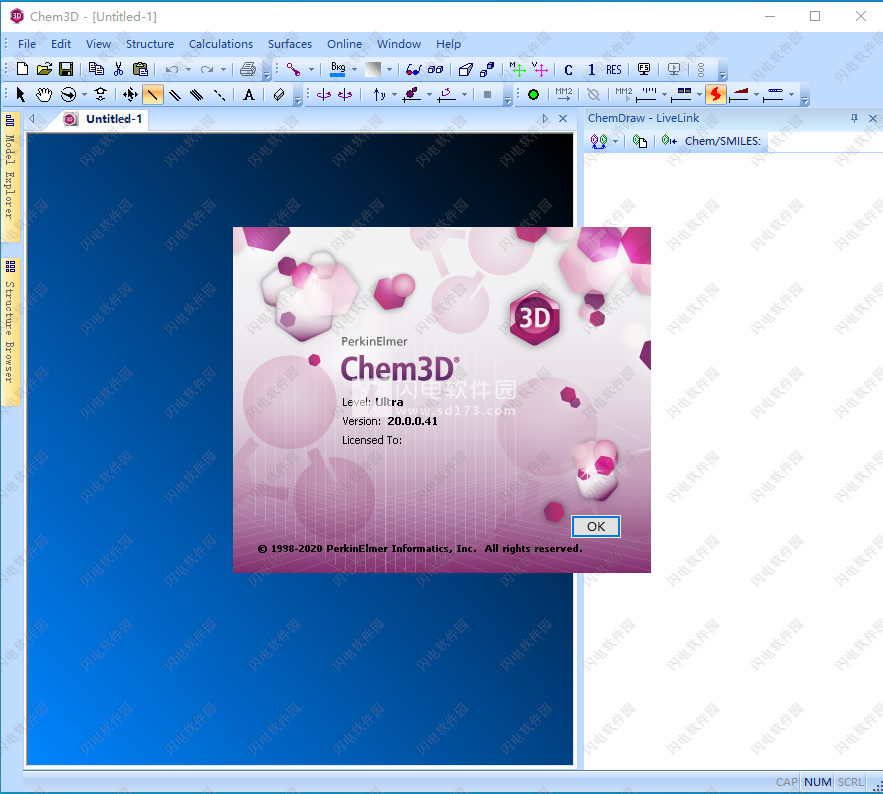The width and height of the screenshot is (883, 794).
Task: Open the Online menu
Action: coord(345,44)
